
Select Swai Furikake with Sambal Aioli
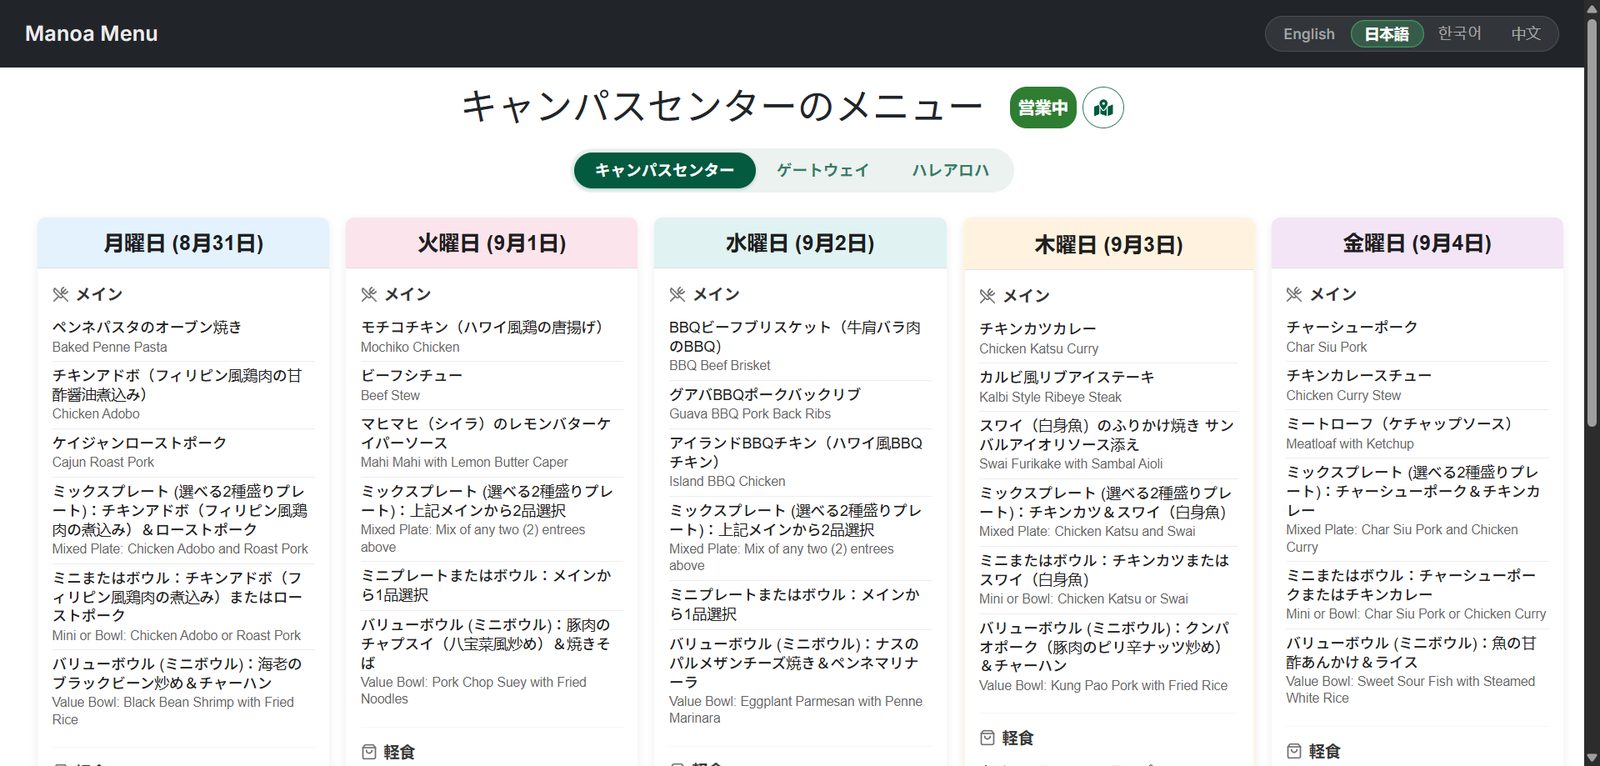pos(1108,444)
